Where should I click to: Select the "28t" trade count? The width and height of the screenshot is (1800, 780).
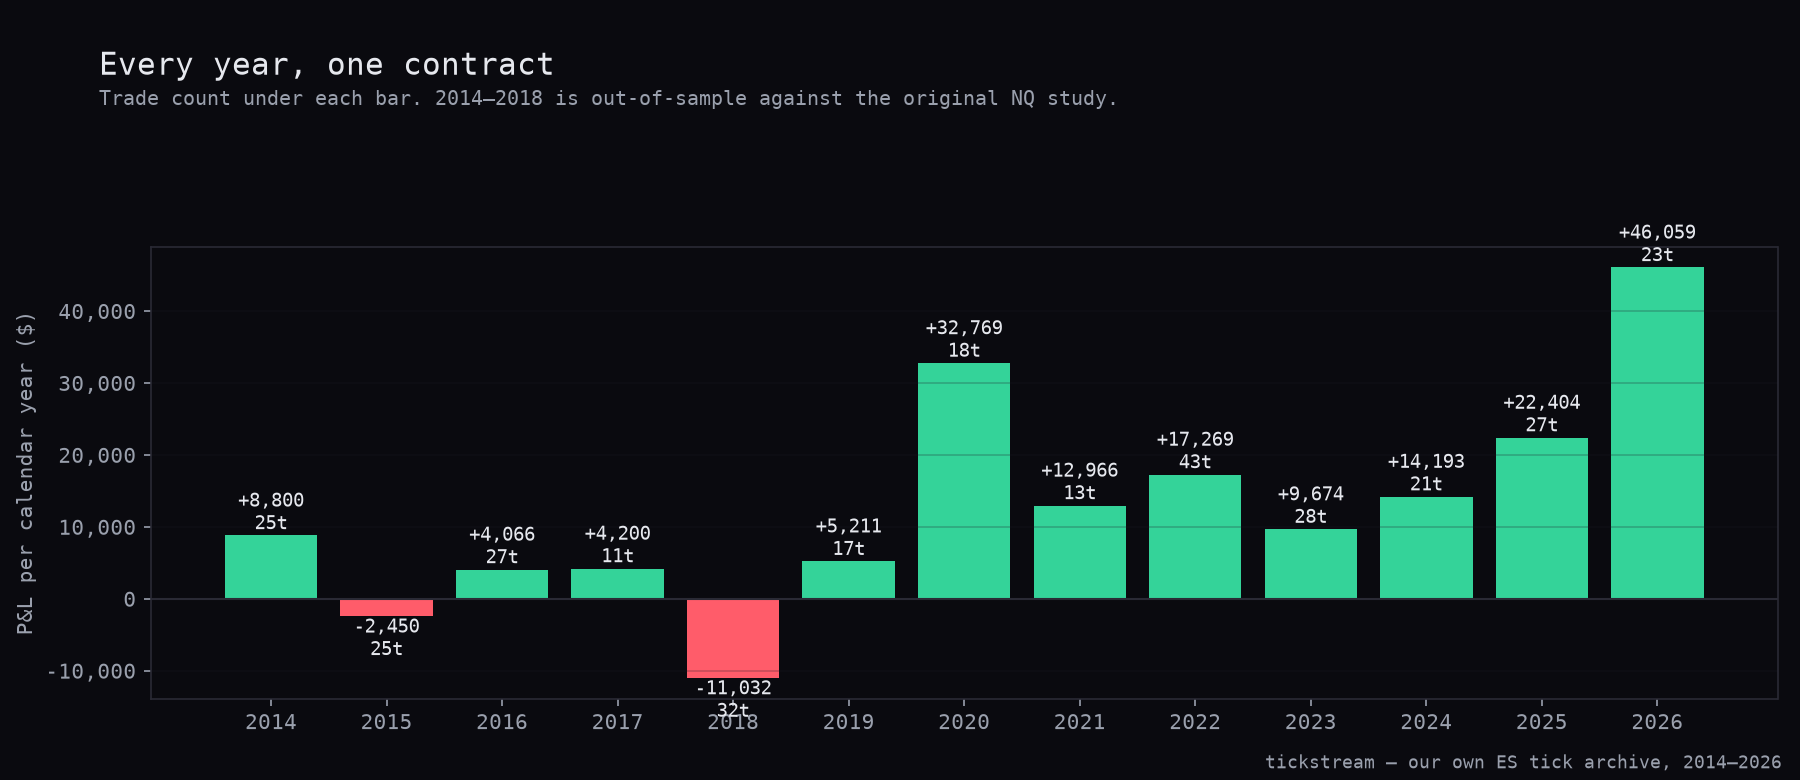[x=1311, y=516]
